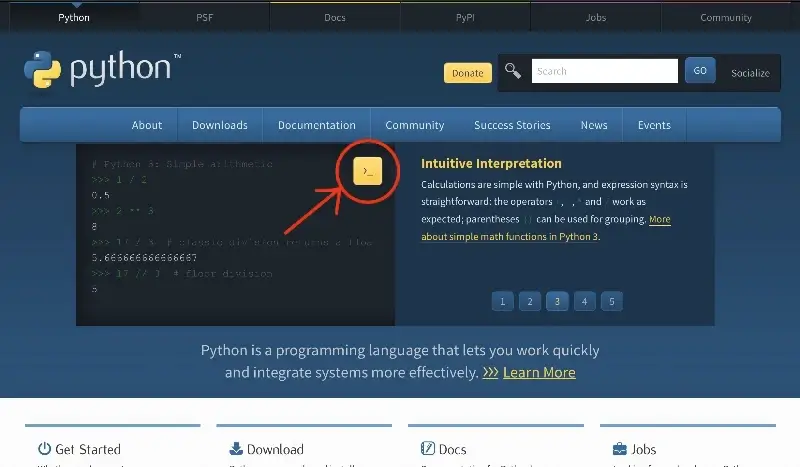Show slide 5 of the code carousel

[x=612, y=302]
